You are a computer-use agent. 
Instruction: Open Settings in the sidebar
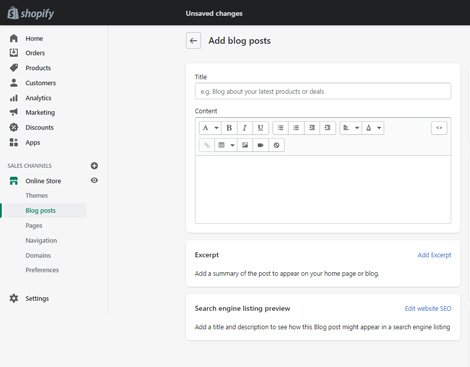37,298
